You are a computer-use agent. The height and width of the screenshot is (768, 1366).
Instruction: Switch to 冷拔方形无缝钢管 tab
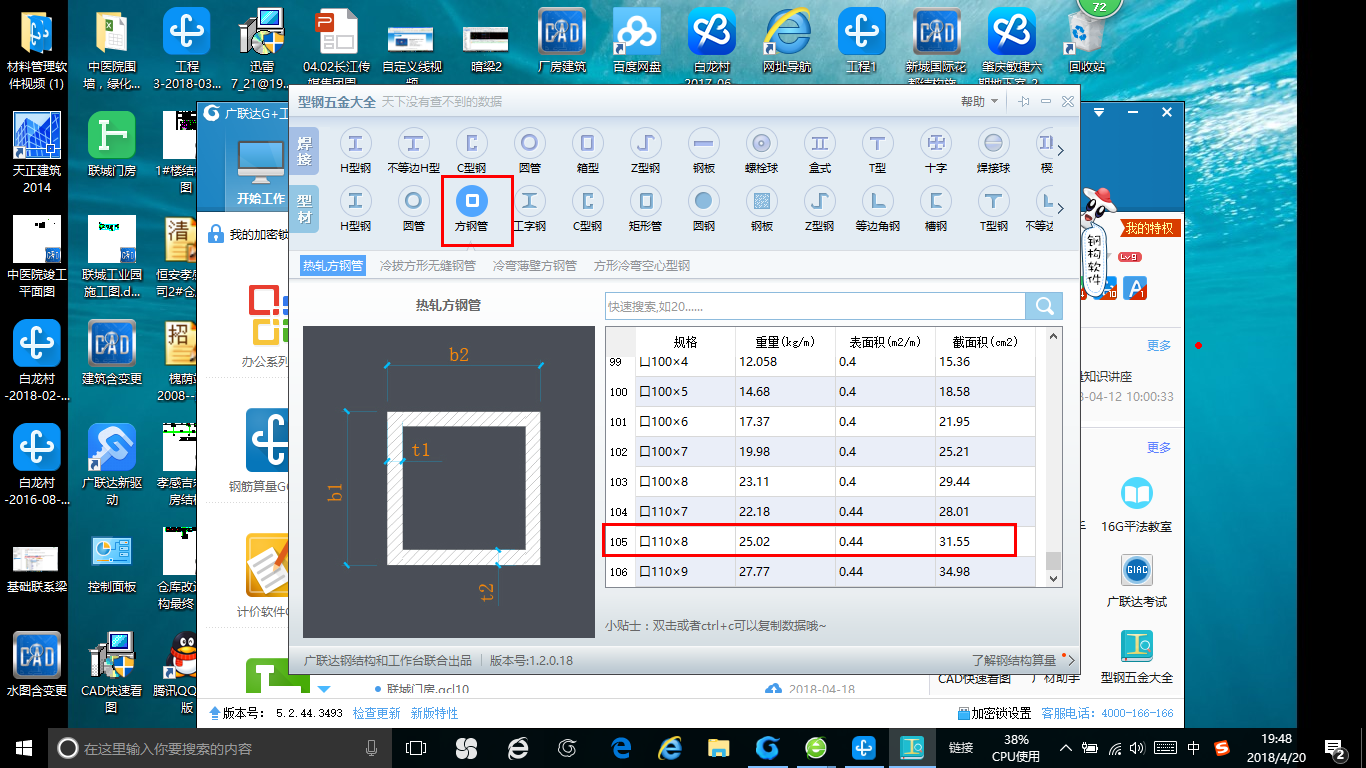point(428,266)
